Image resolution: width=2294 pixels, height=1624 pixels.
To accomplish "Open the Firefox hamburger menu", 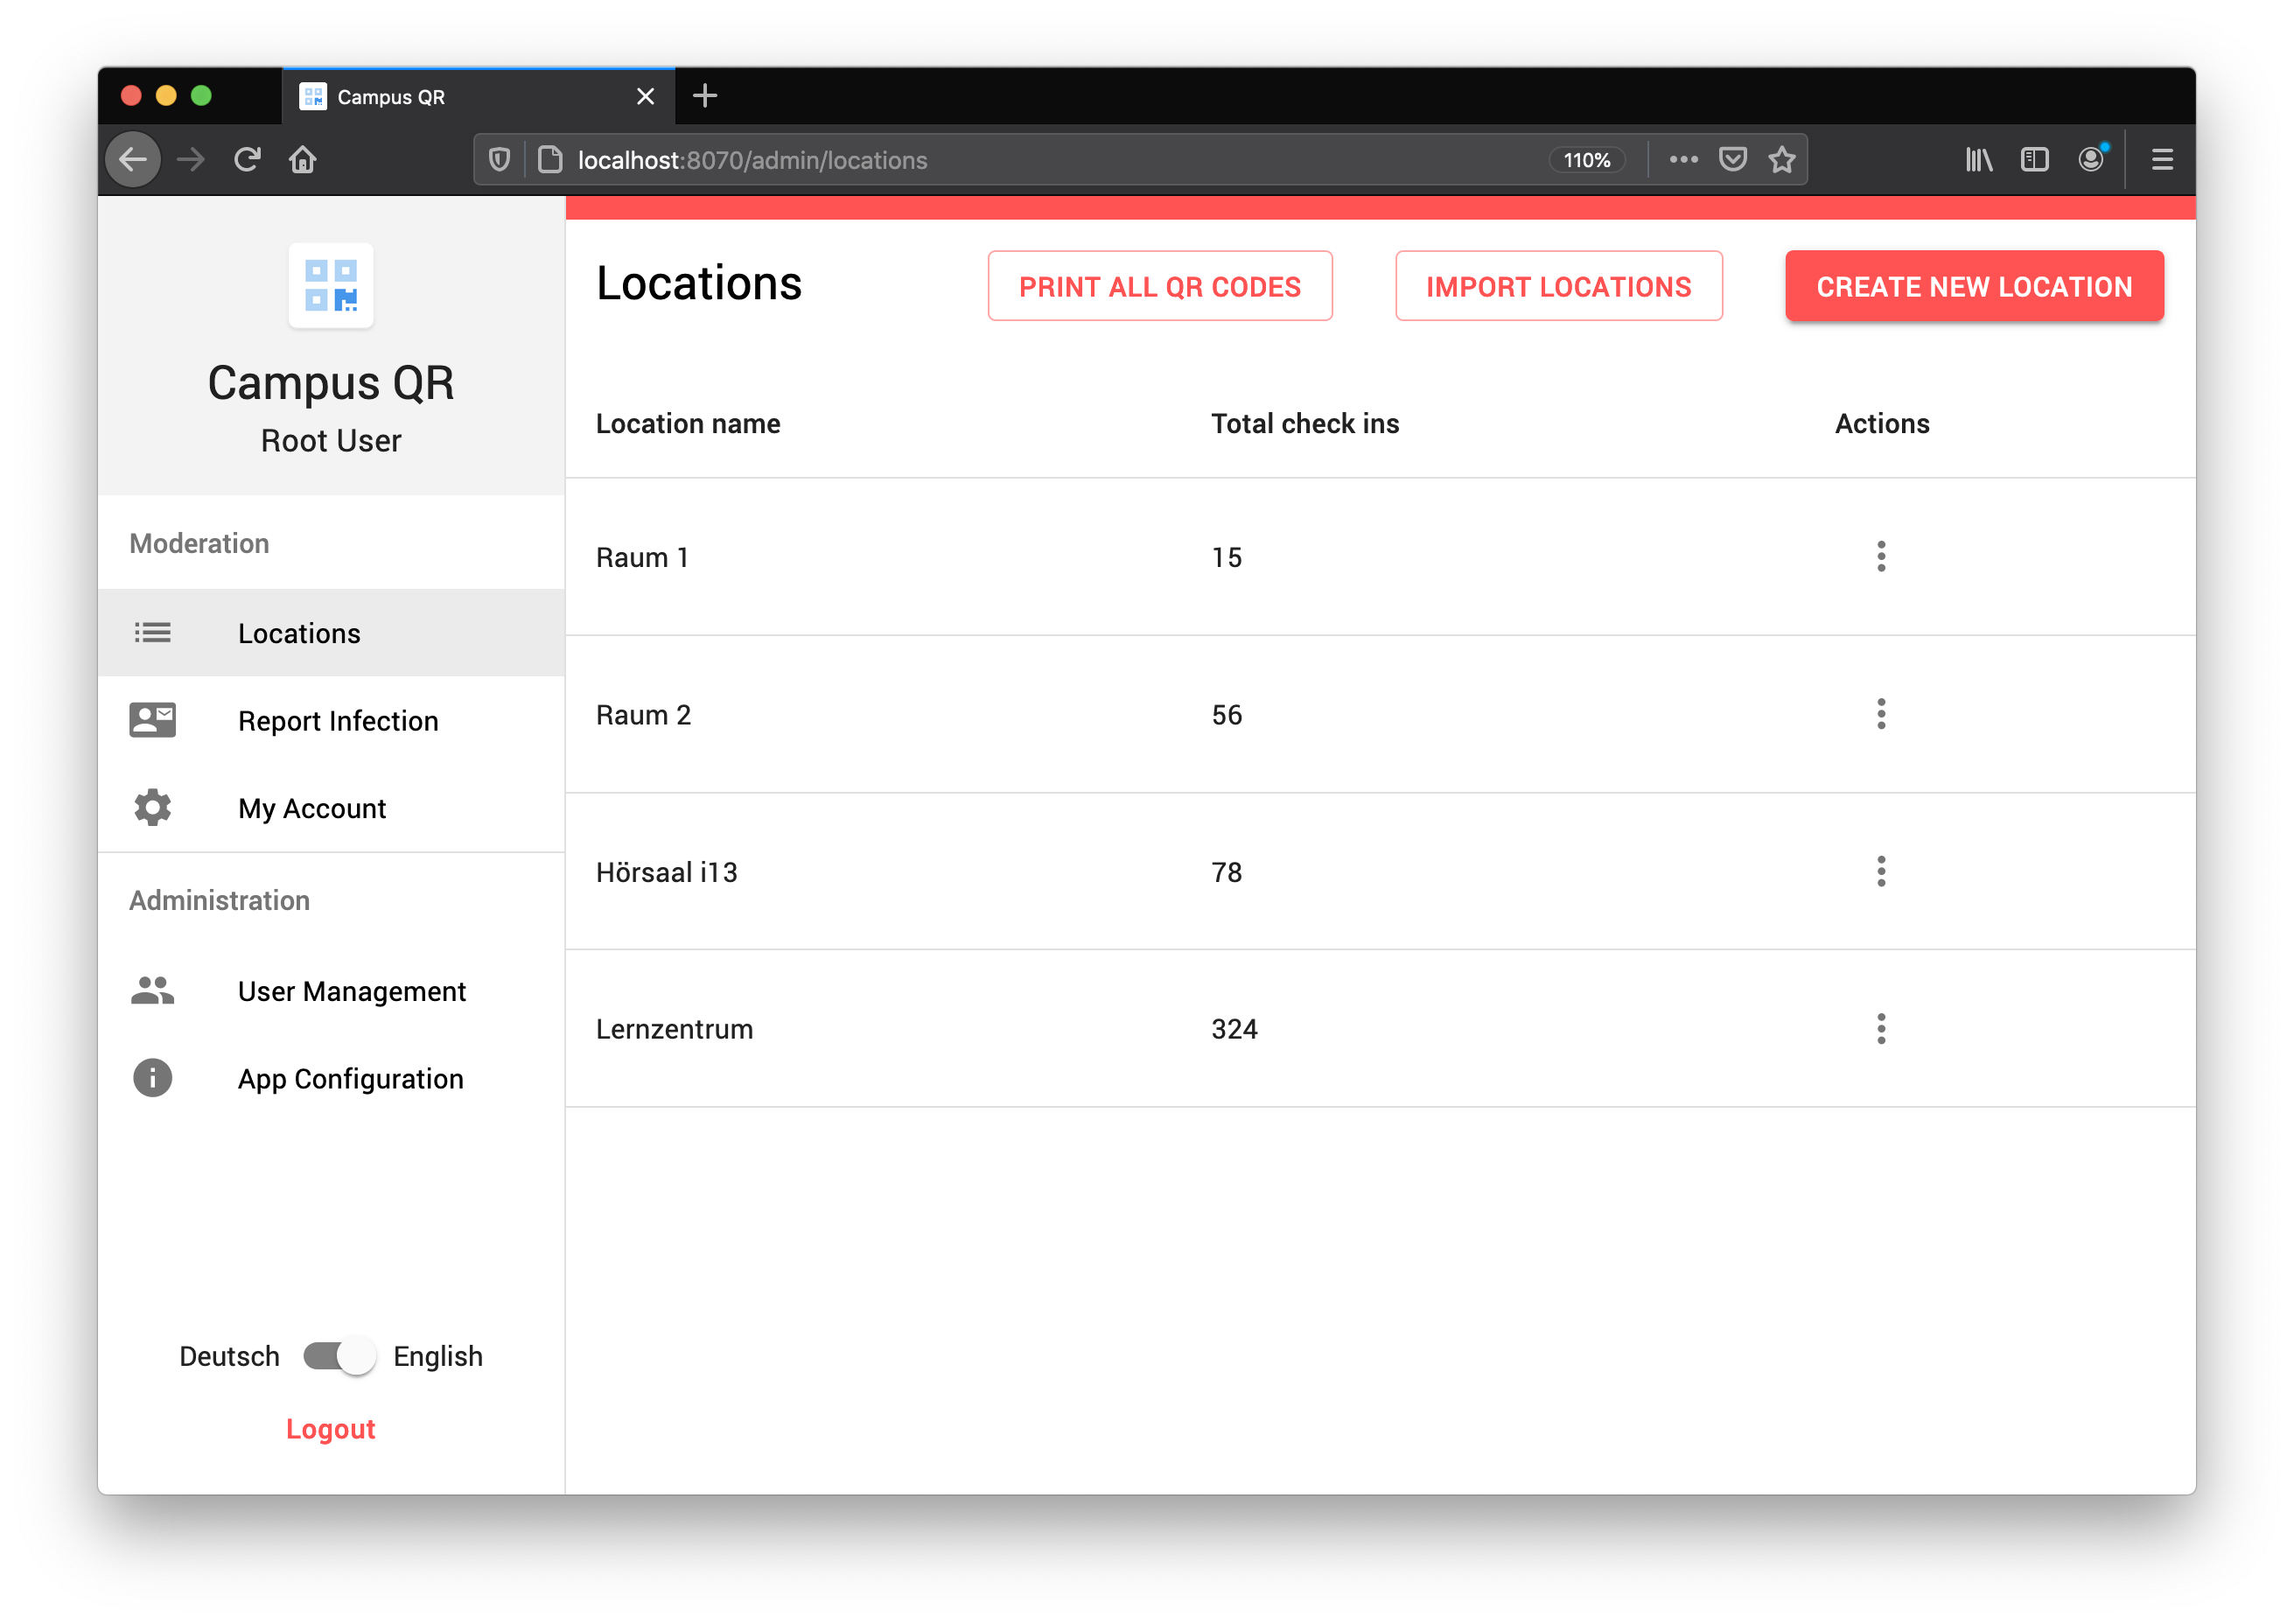I will coord(2162,160).
